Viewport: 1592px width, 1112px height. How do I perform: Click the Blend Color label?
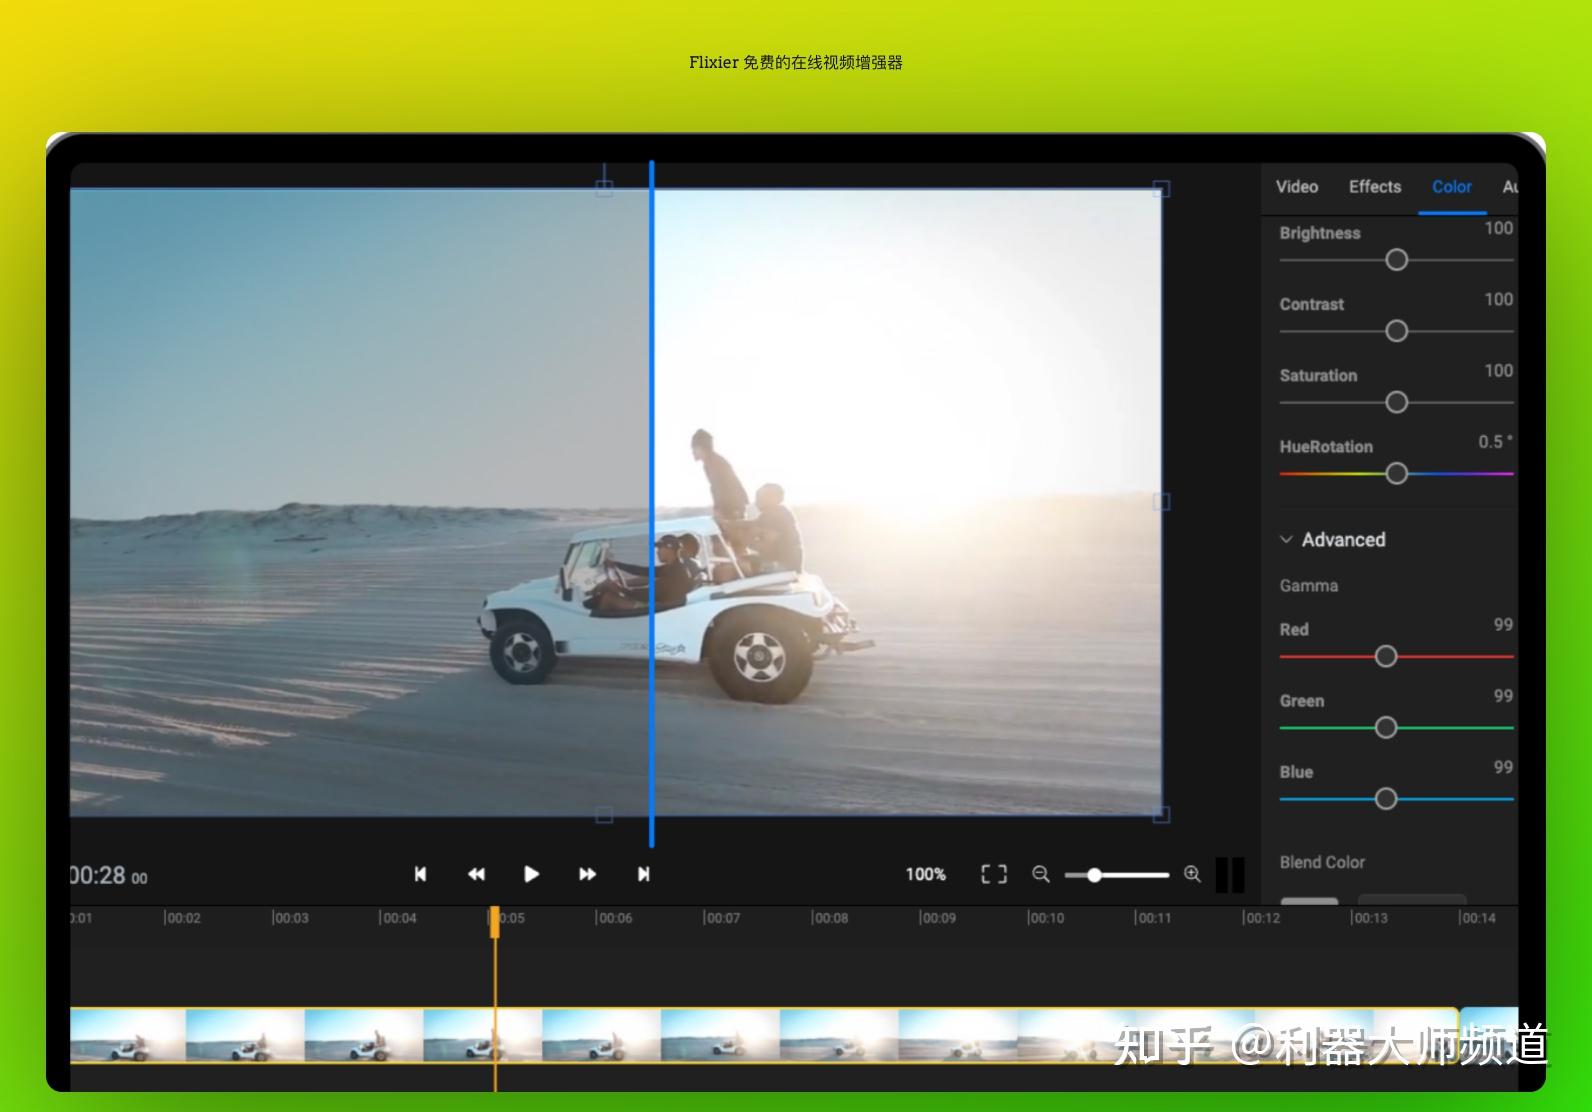1322,862
